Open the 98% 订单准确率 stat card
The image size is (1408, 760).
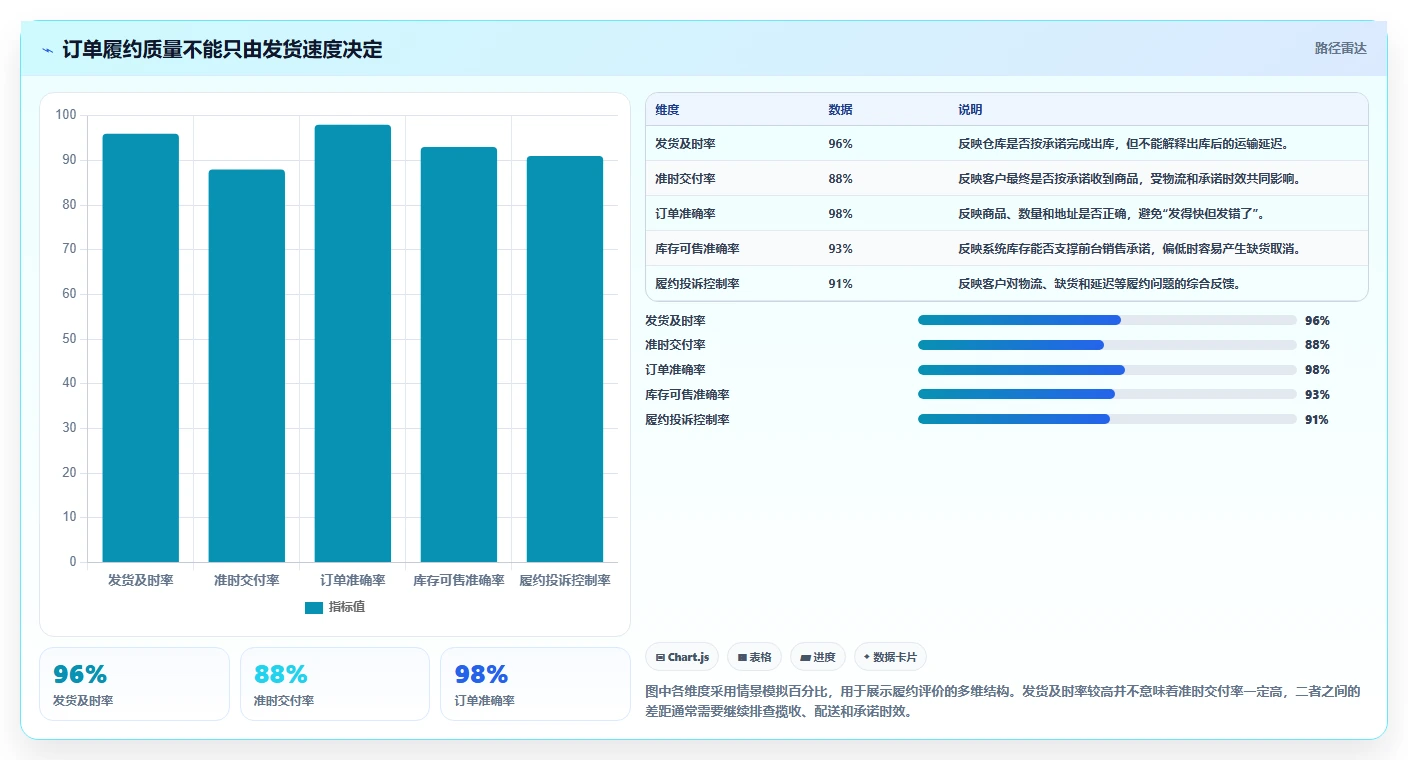point(535,684)
